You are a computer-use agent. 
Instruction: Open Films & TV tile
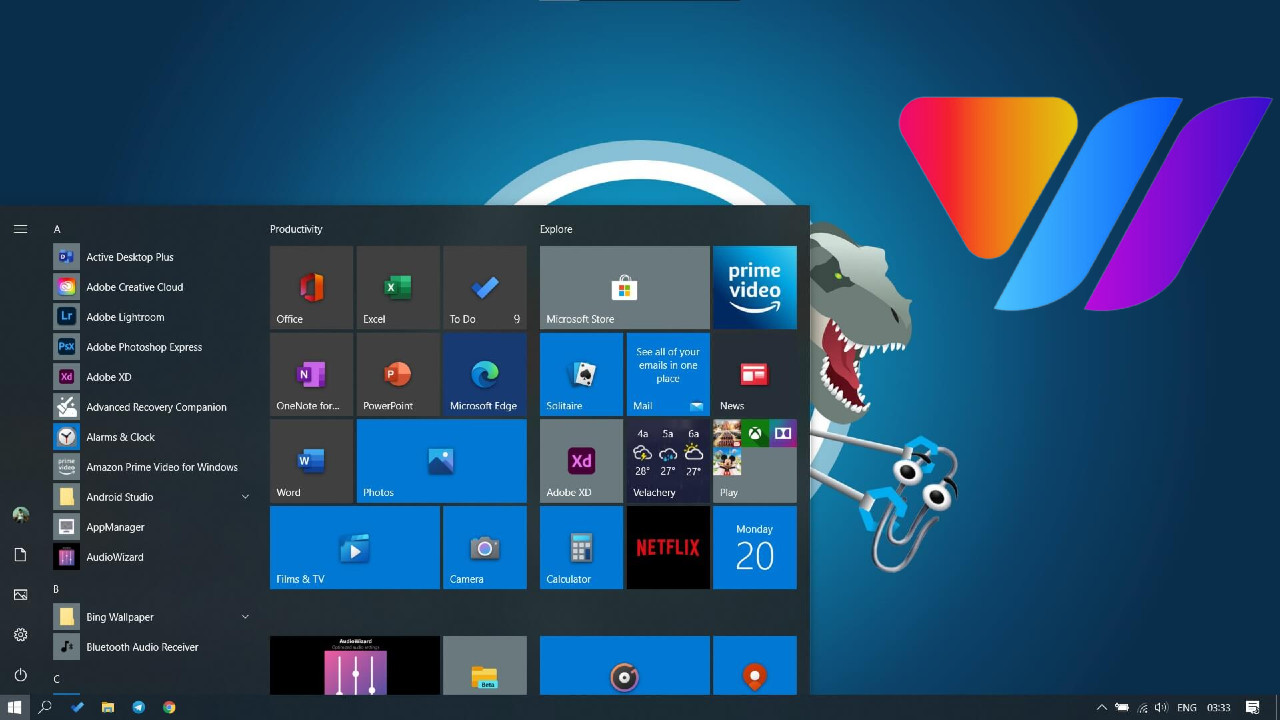(355, 548)
